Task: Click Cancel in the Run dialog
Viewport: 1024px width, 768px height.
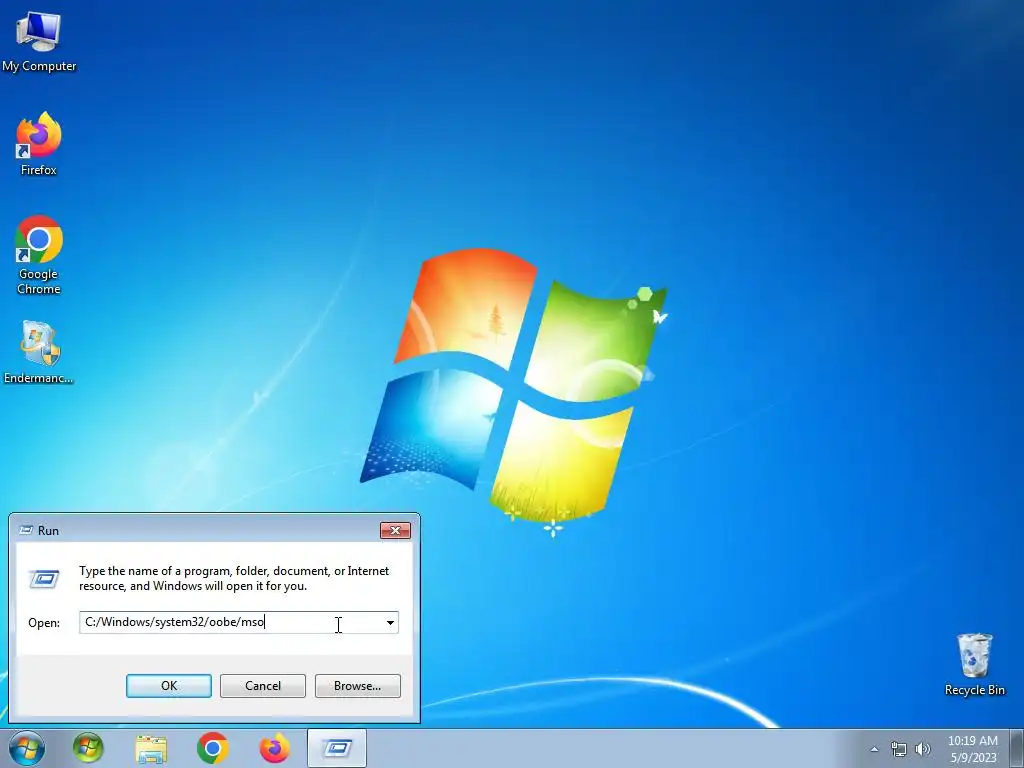Action: pos(263,686)
